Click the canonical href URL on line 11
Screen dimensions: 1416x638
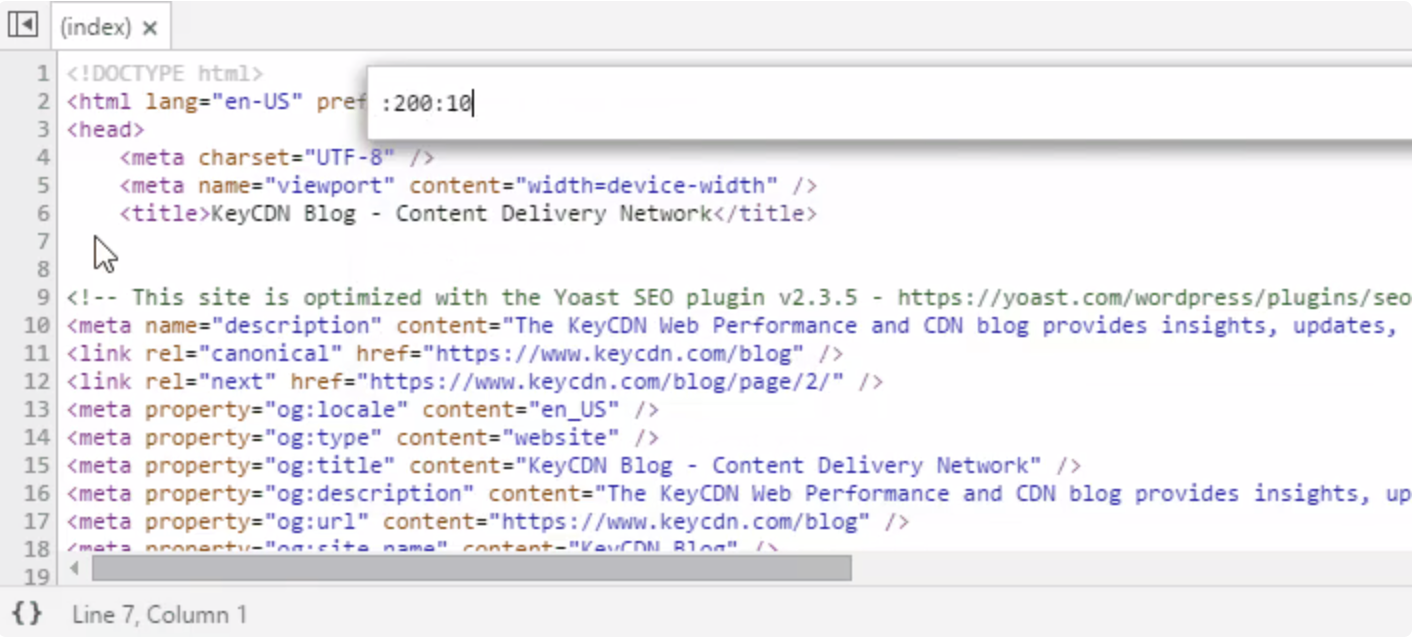click(x=615, y=354)
